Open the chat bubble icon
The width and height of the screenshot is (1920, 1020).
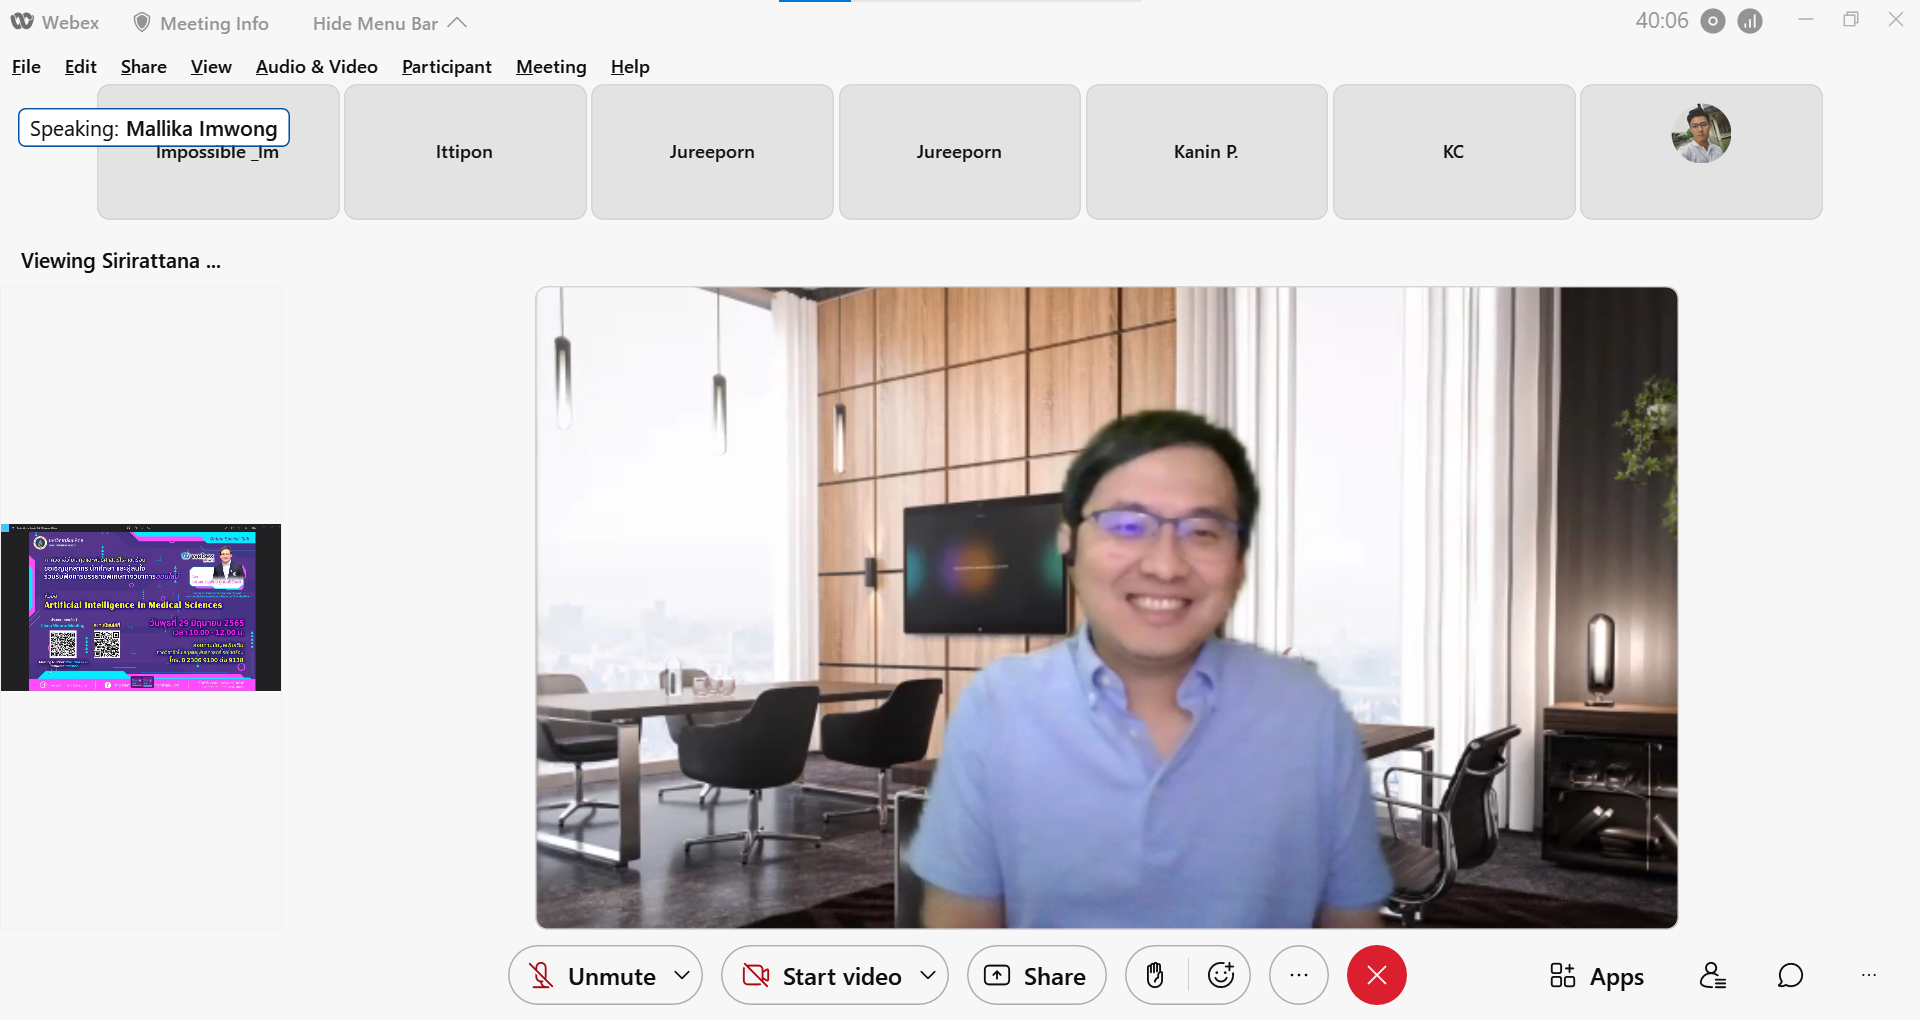tap(1790, 975)
